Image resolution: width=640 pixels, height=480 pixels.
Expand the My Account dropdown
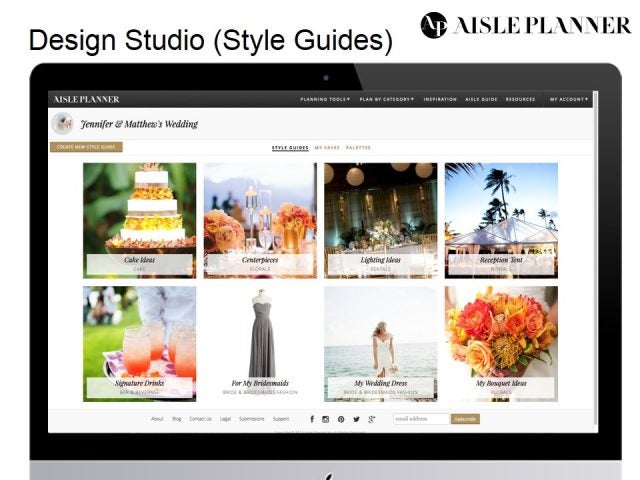569,99
